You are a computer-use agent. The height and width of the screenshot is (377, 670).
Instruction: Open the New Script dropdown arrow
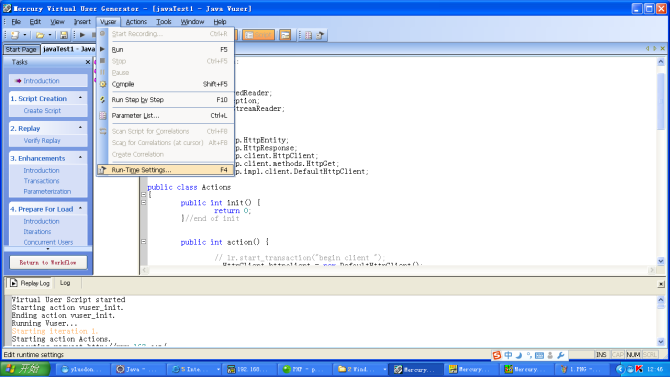(x=24, y=35)
